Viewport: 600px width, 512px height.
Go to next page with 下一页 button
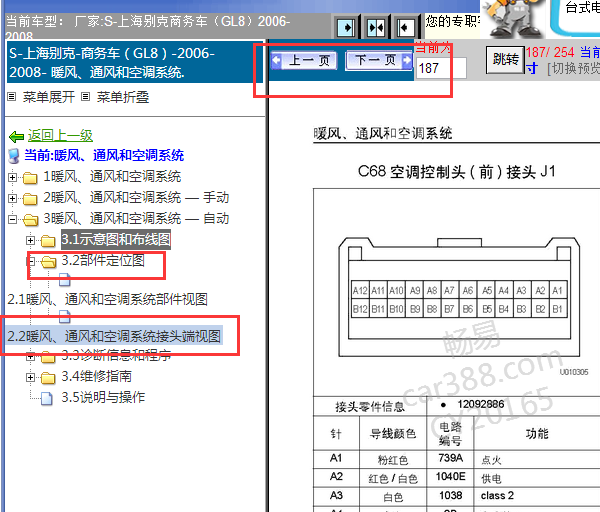point(379,60)
